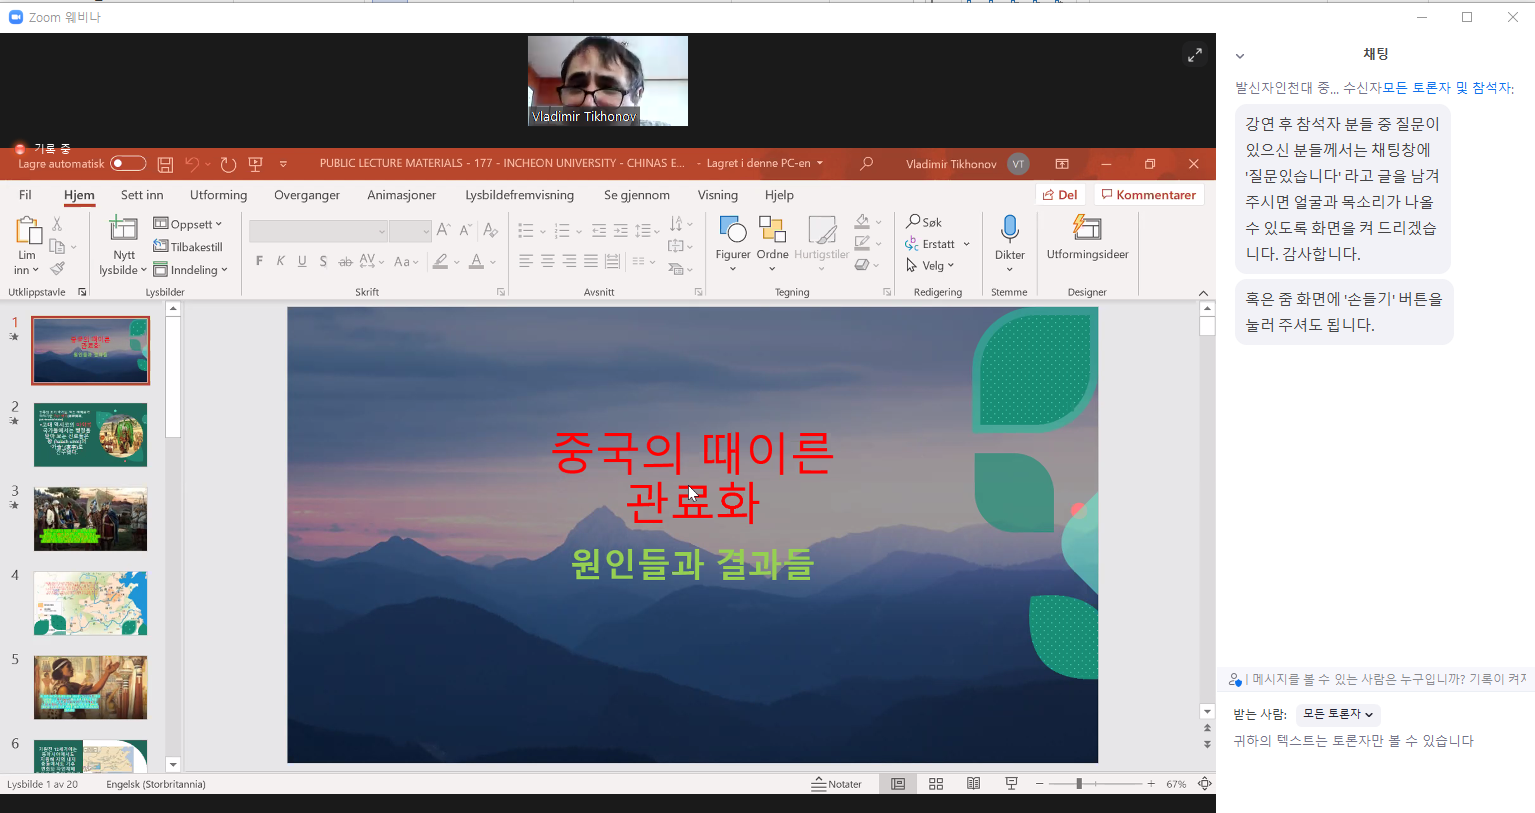Viewport: 1535px width, 813px height.
Task: Click Tilbakestill reset slide button
Action: point(188,247)
